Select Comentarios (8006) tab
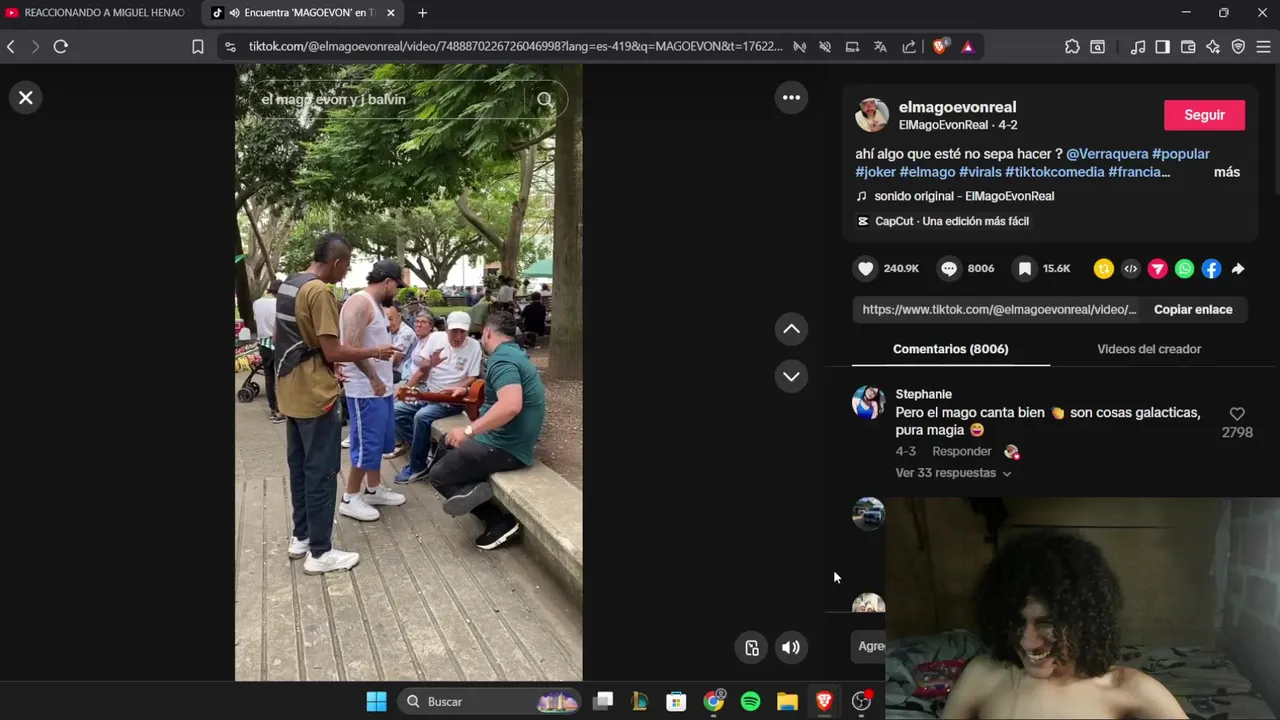Screen dimensions: 1280x720 [x=950, y=349]
